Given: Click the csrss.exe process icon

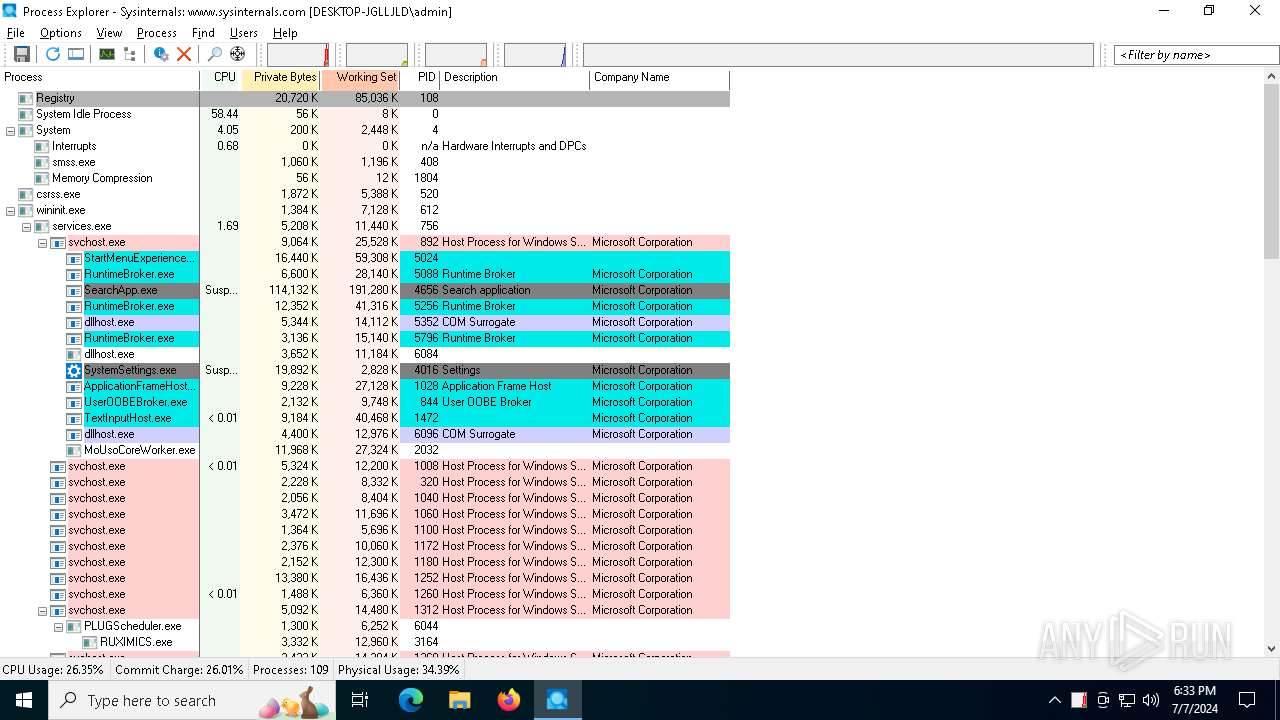Looking at the screenshot, I should pos(26,194).
